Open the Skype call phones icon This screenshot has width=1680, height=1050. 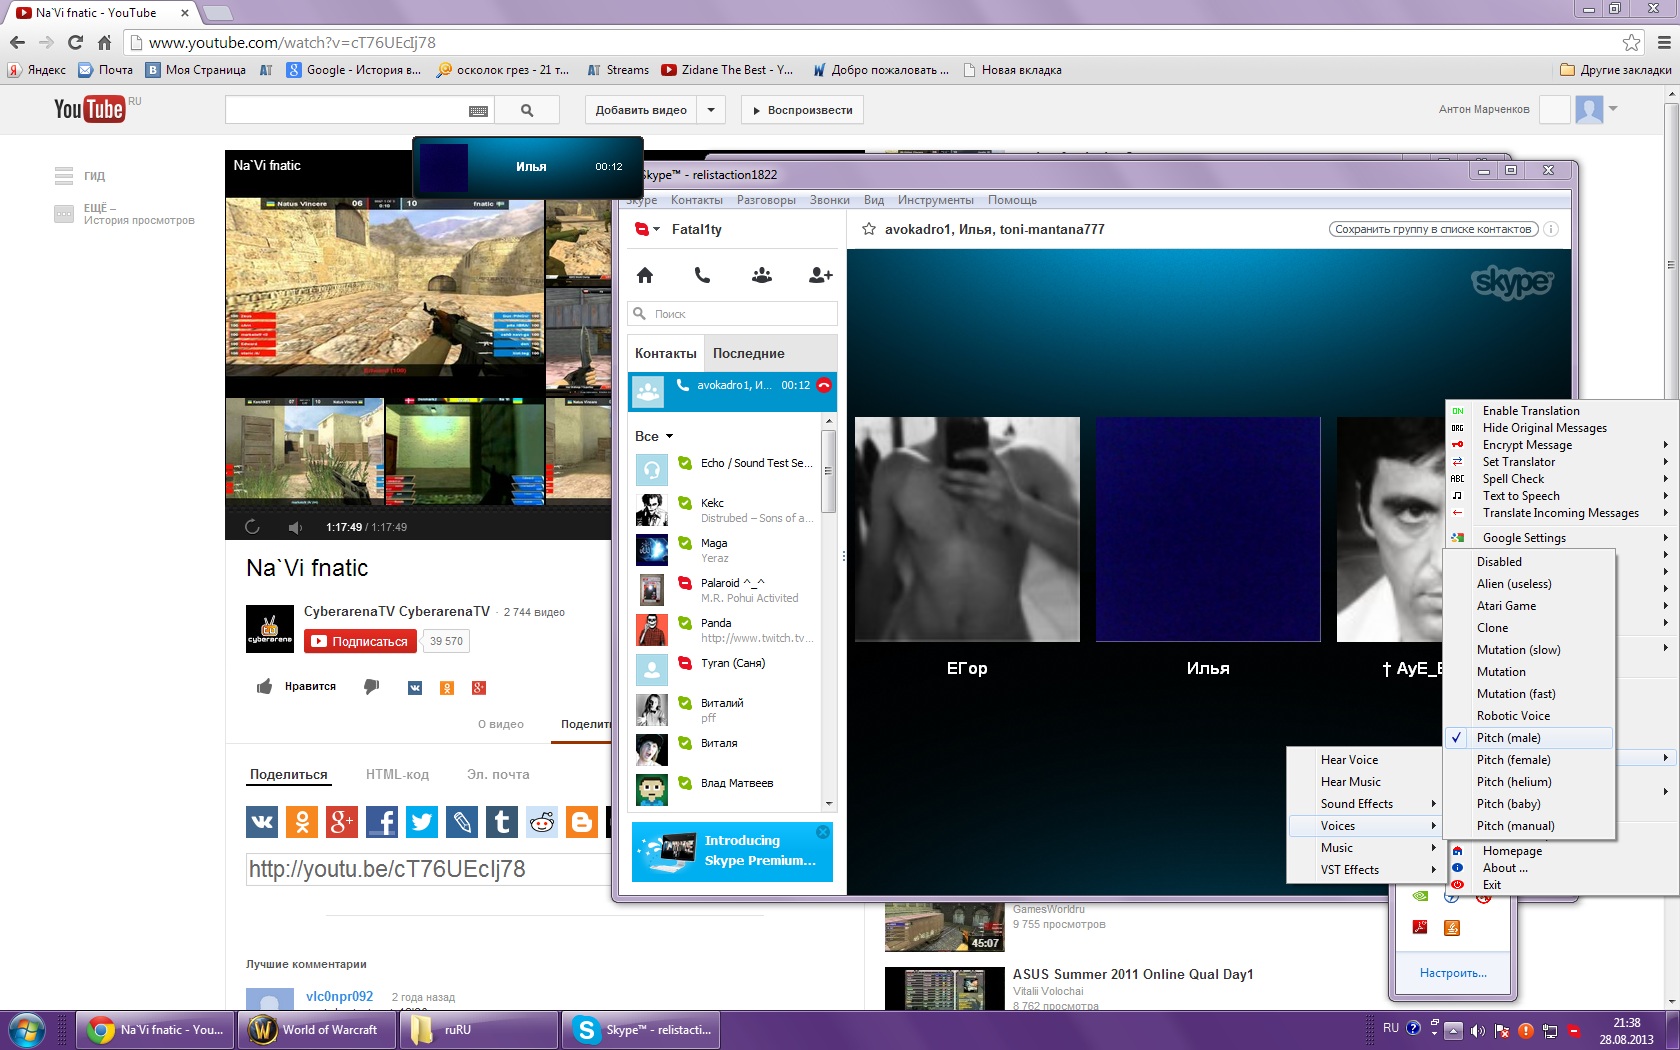click(702, 275)
